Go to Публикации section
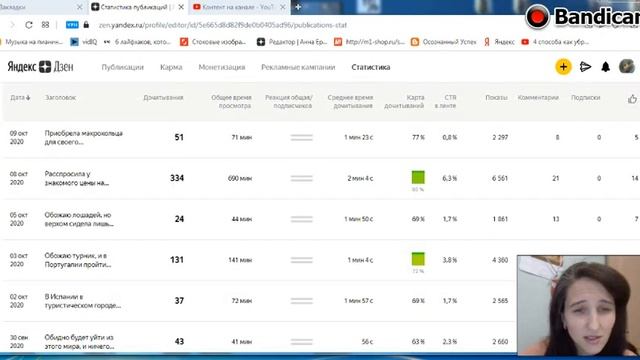 pos(122,67)
